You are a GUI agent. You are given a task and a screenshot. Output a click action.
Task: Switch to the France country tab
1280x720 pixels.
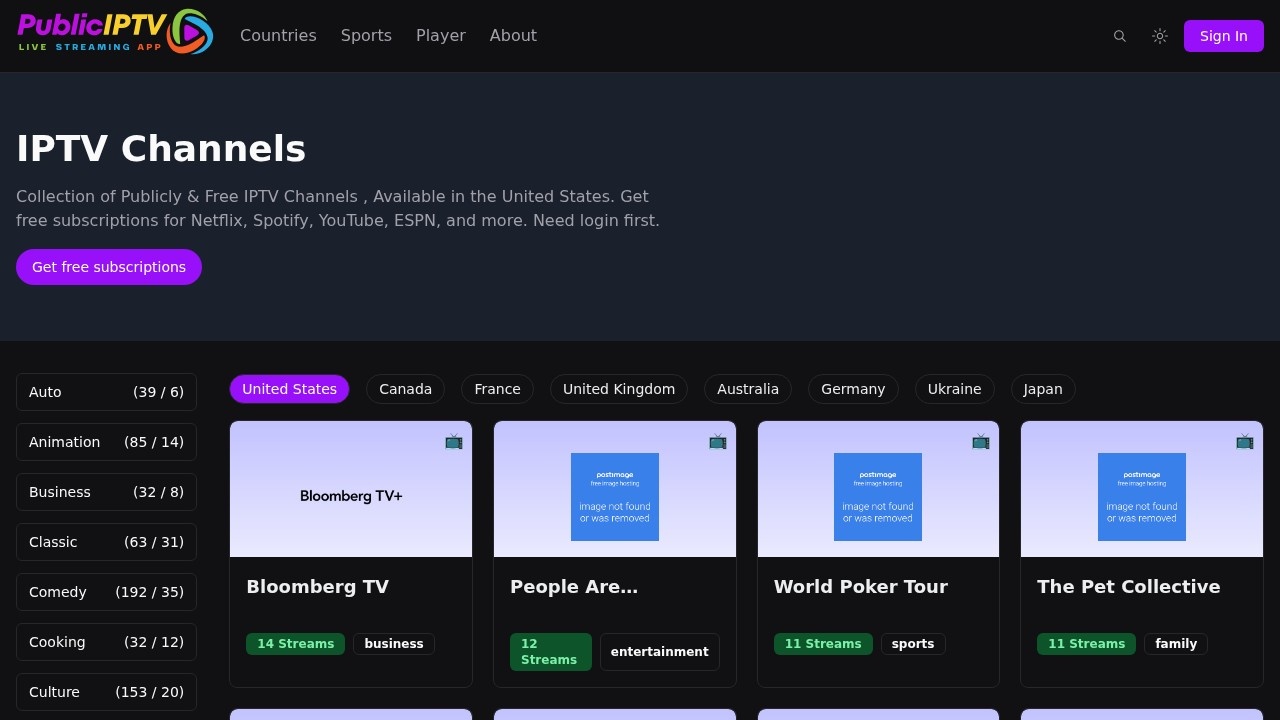[497, 389]
